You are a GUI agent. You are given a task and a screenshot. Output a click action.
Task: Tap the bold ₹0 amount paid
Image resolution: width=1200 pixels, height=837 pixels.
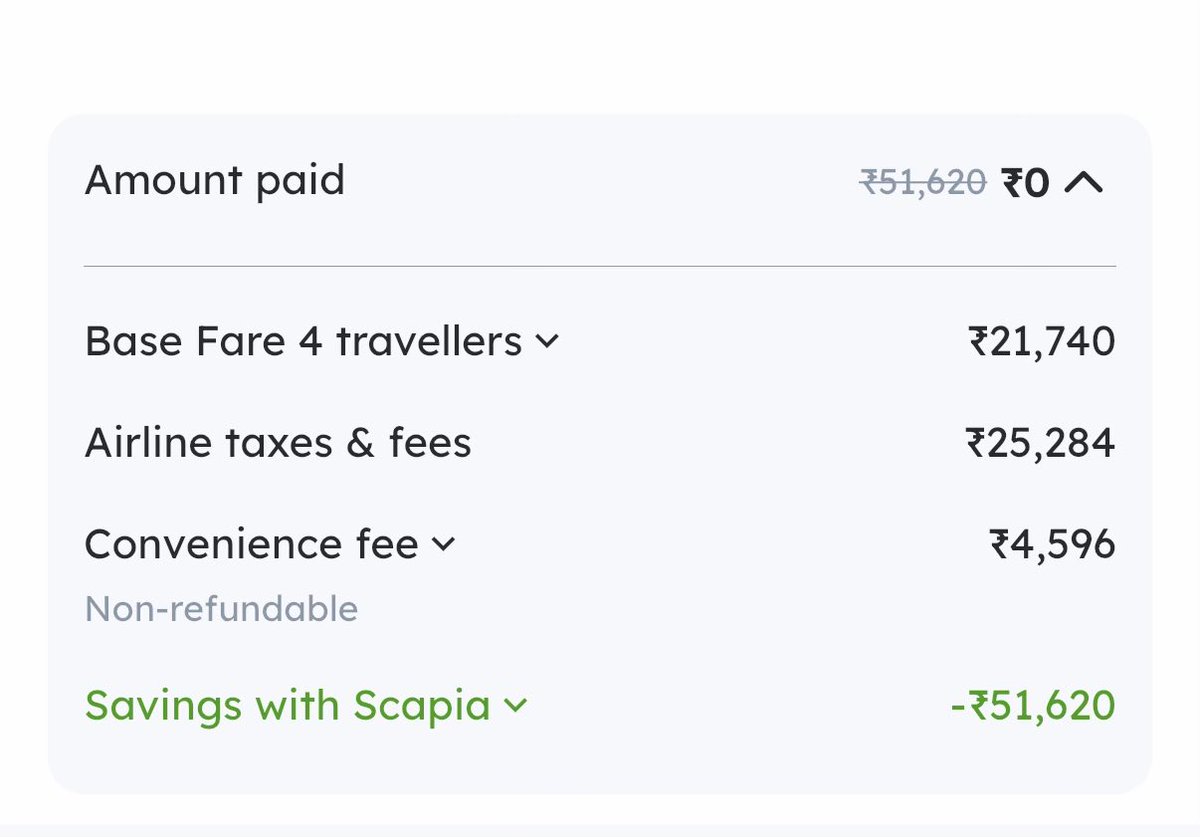tap(1025, 183)
